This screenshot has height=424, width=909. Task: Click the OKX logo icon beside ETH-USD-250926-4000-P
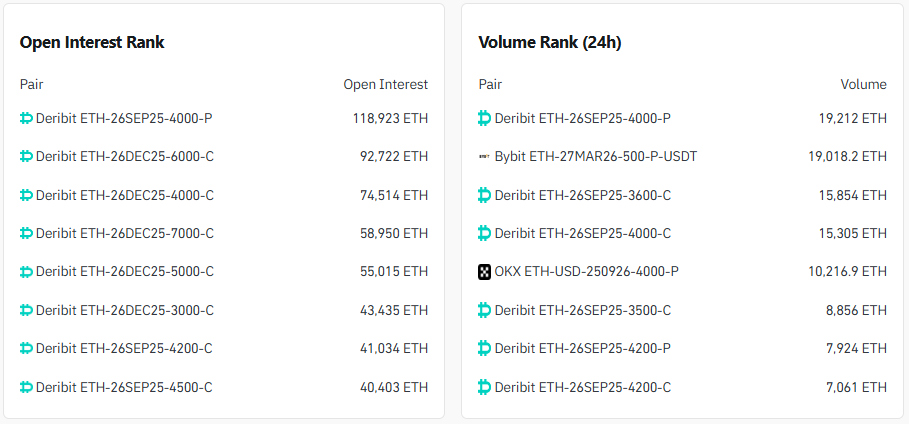[485, 271]
